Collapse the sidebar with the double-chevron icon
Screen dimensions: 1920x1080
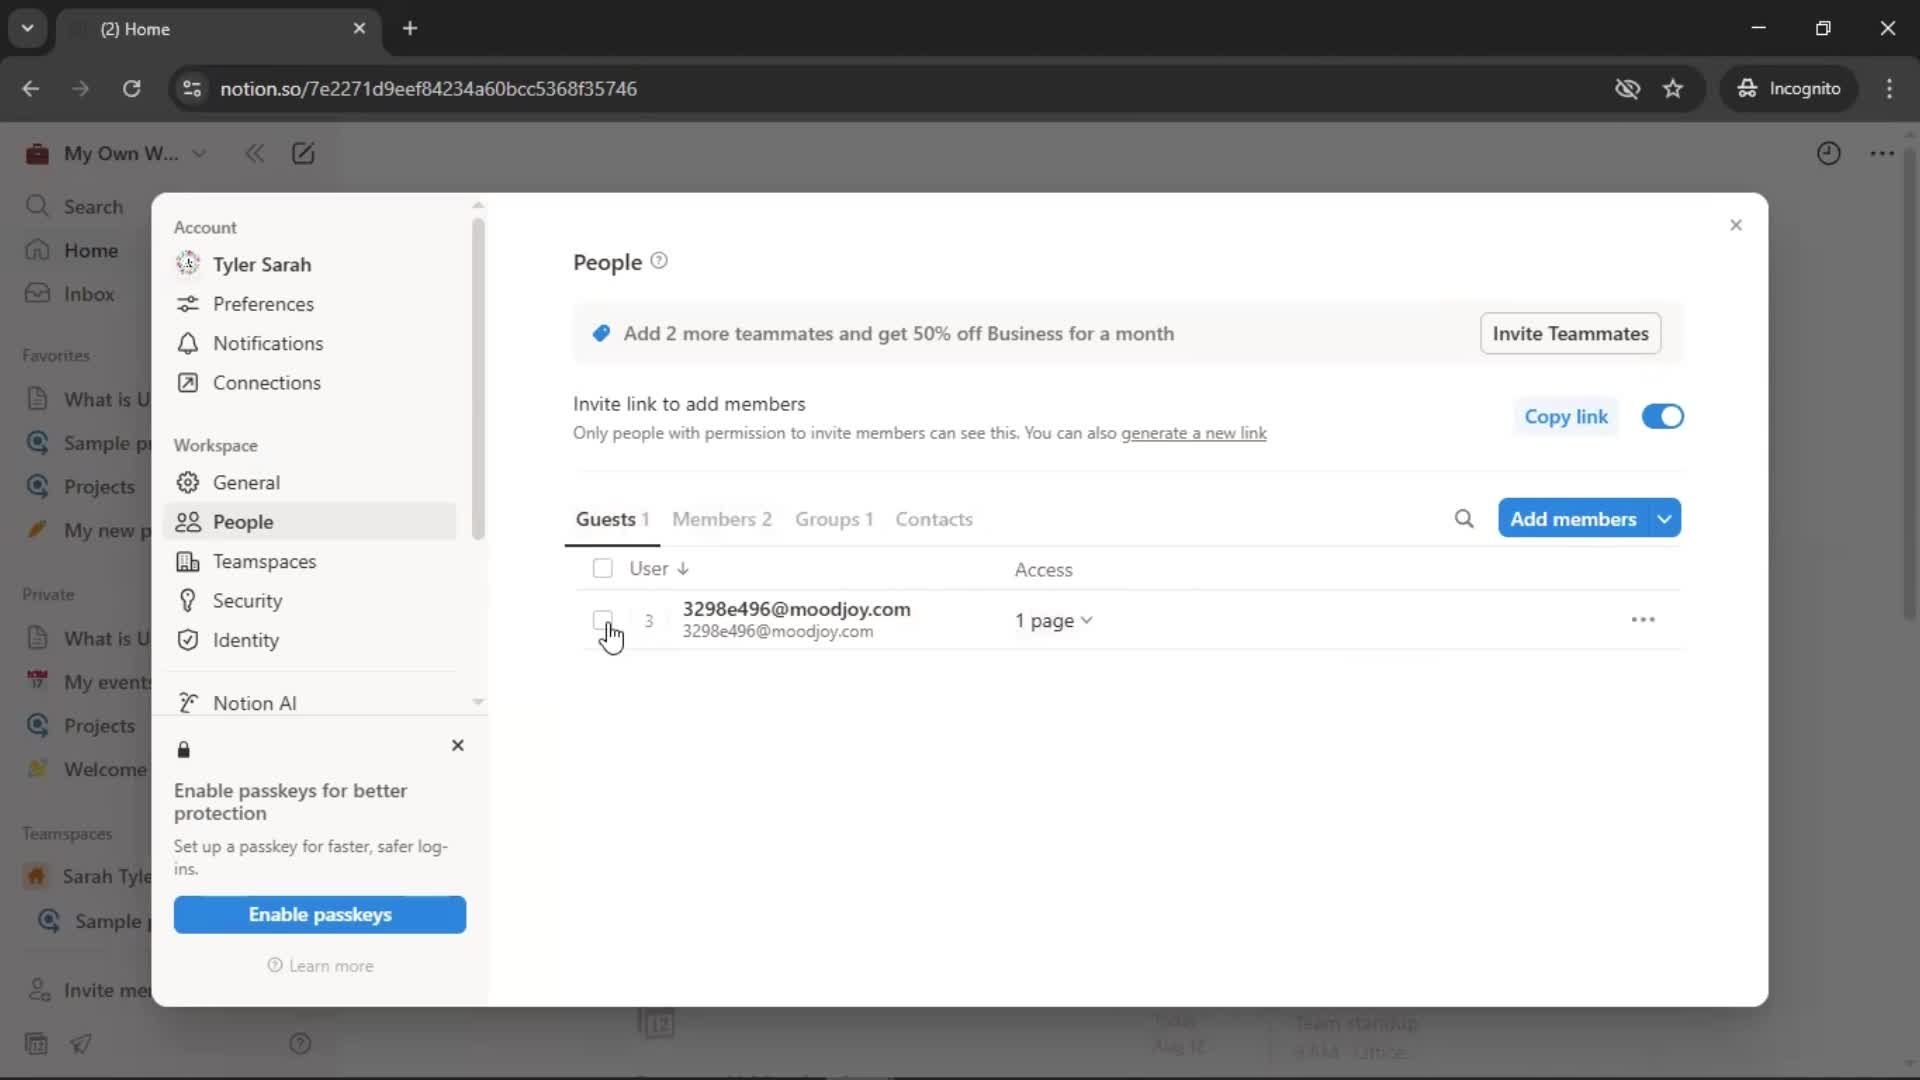[255, 153]
